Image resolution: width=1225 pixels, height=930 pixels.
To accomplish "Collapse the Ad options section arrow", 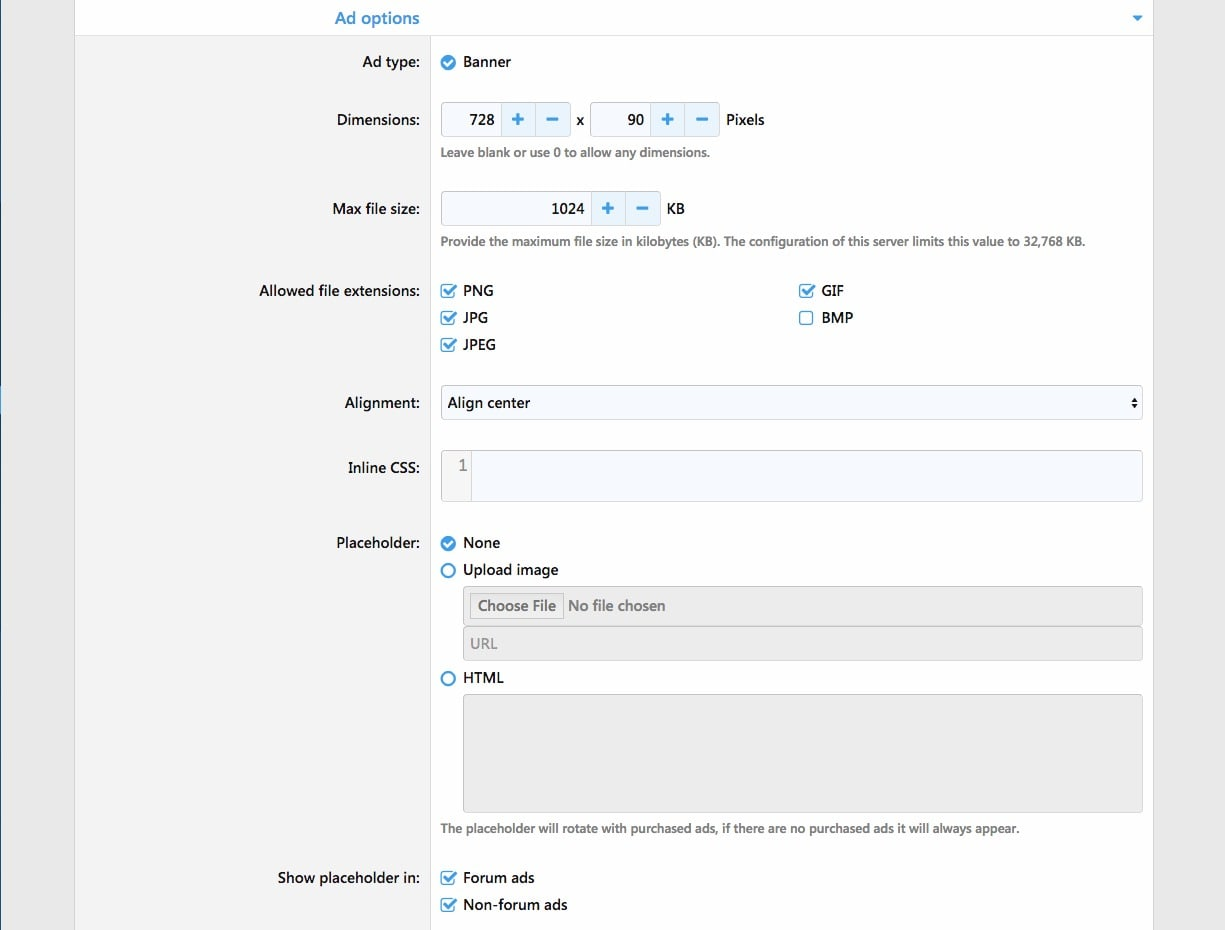I will pyautogui.click(x=1137, y=18).
